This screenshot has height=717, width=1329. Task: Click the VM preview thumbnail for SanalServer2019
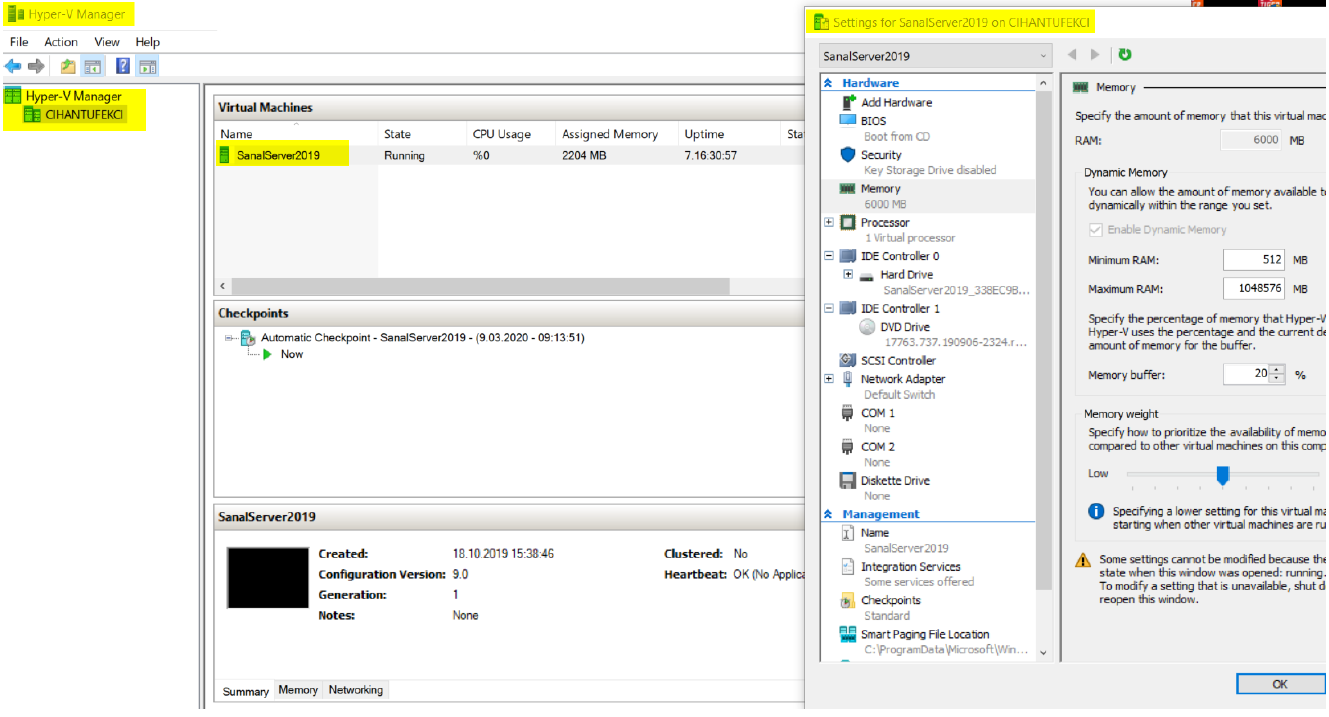268,578
